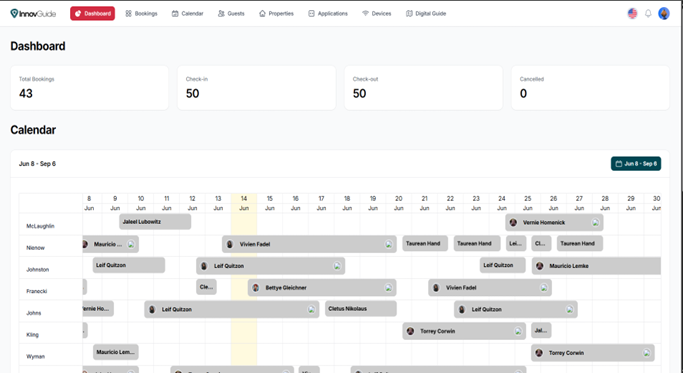Click Vivien Fadel avatar in Nienow row

[230, 244]
